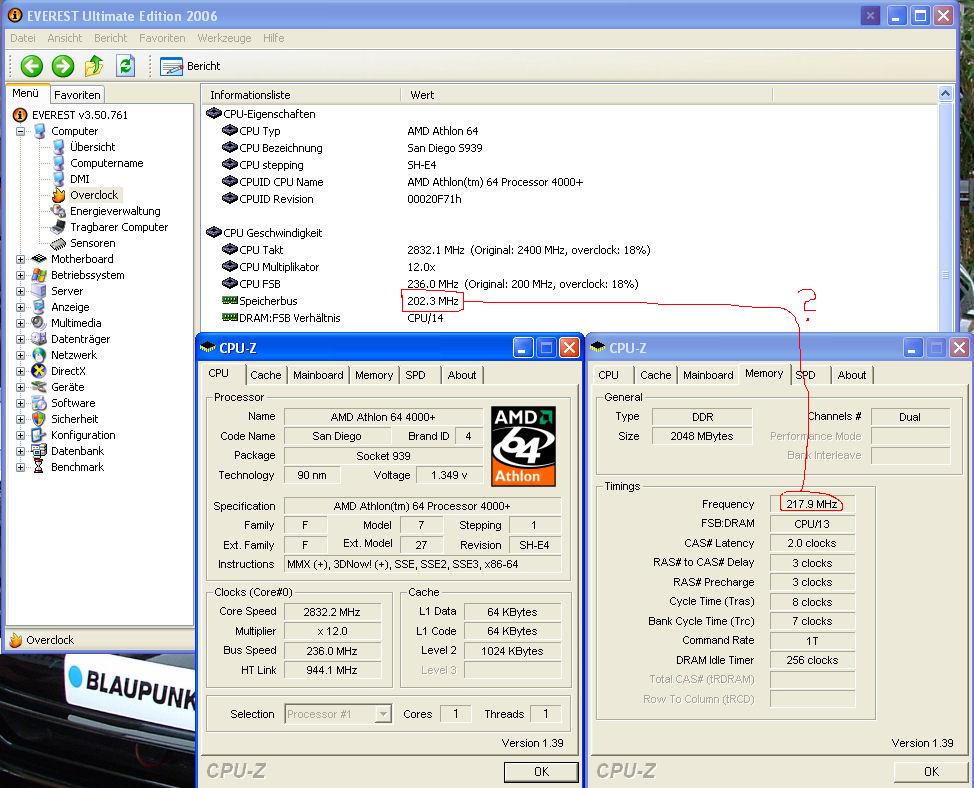Image resolution: width=974 pixels, height=788 pixels.
Task: Select Energieverwaltung tree entry
Action: 115,211
